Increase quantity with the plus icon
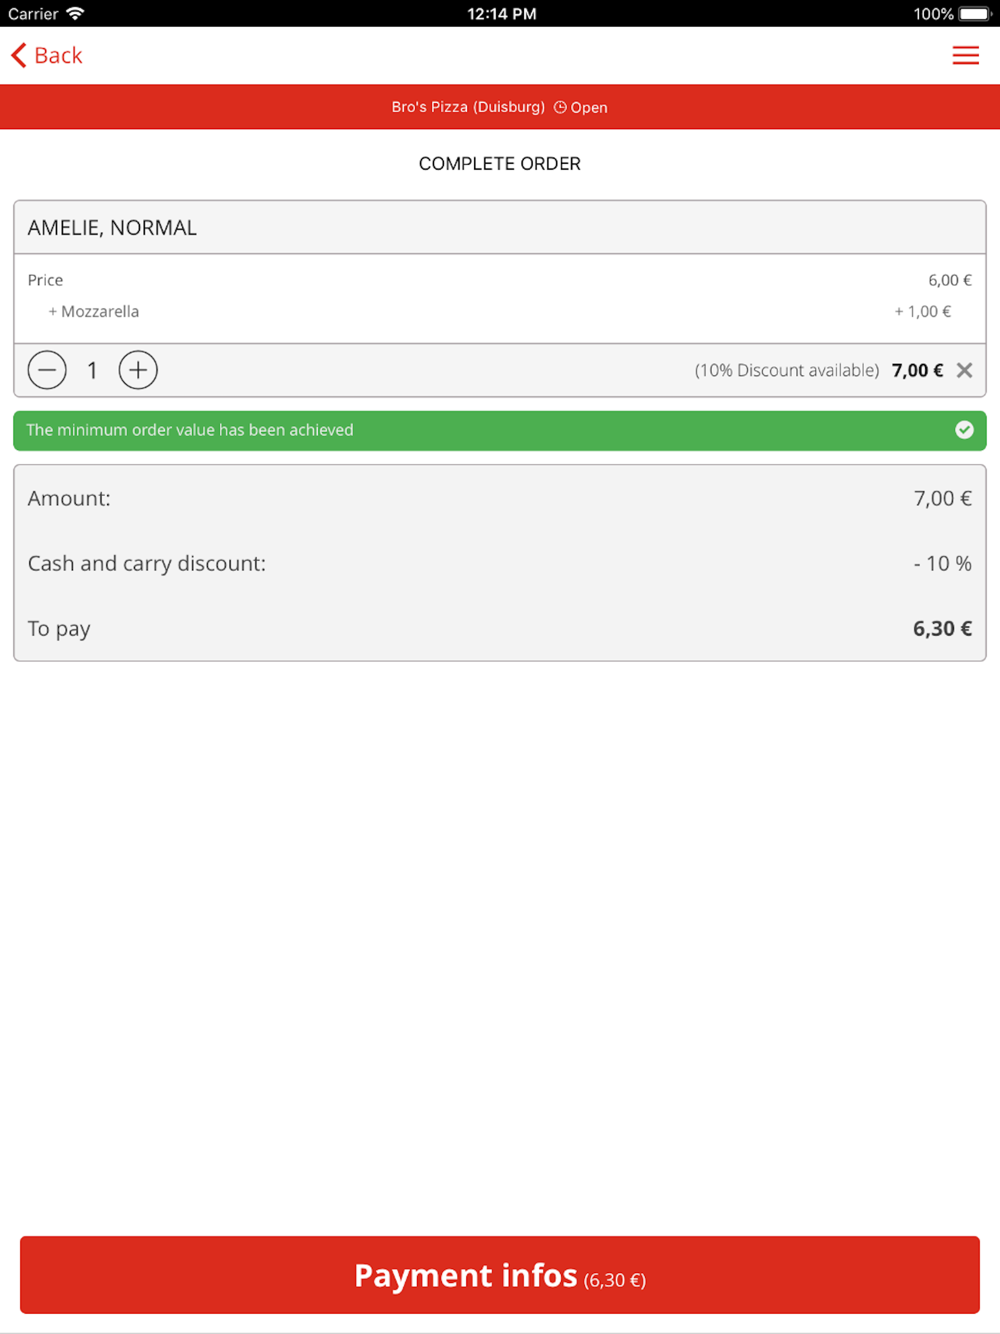Image resolution: width=1000 pixels, height=1334 pixels. (138, 370)
